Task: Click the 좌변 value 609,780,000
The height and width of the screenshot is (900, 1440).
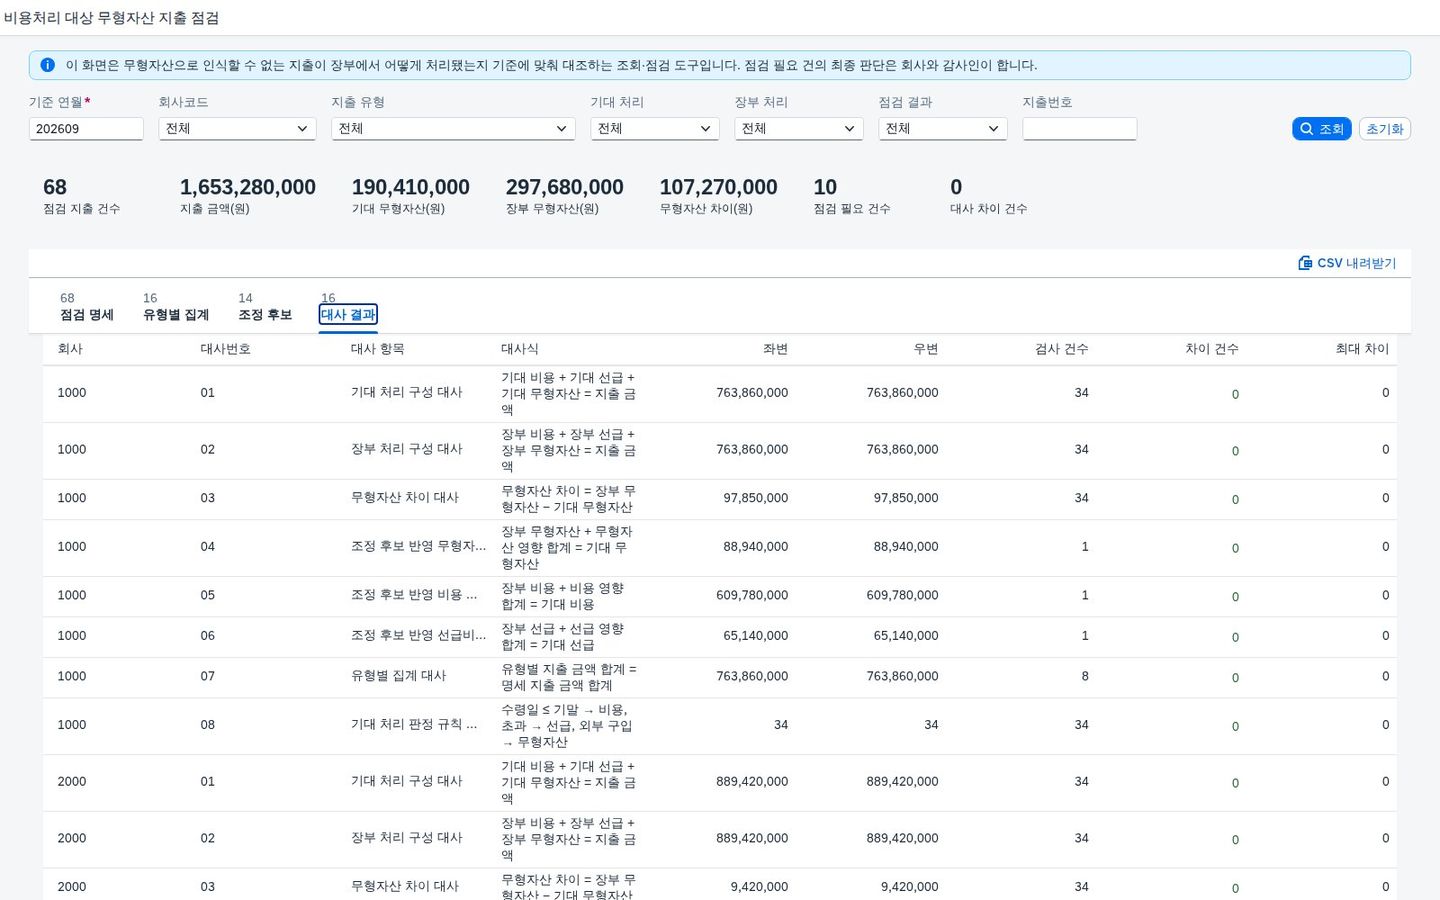Action: tap(752, 595)
